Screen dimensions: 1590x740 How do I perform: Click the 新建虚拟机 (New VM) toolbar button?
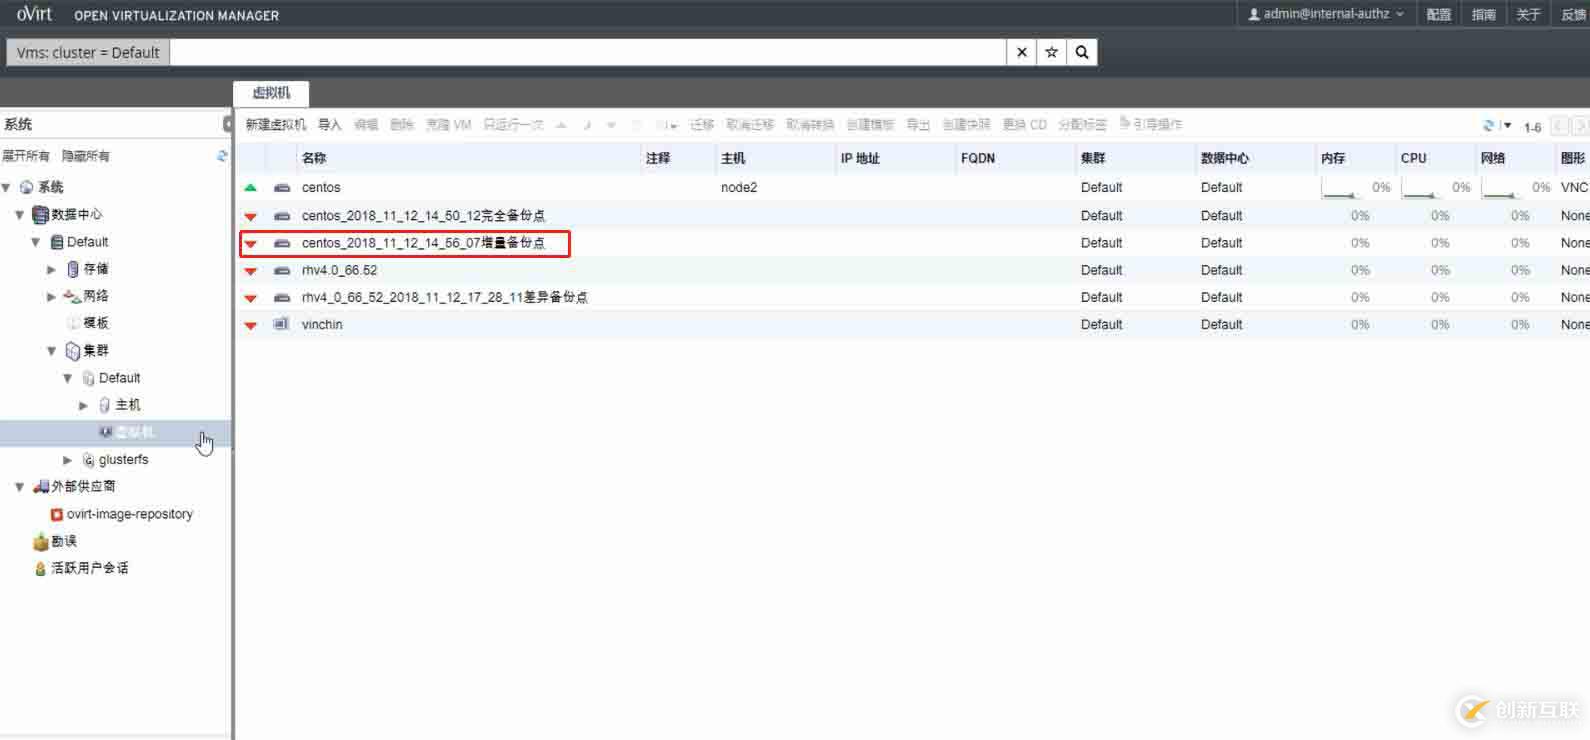point(276,125)
